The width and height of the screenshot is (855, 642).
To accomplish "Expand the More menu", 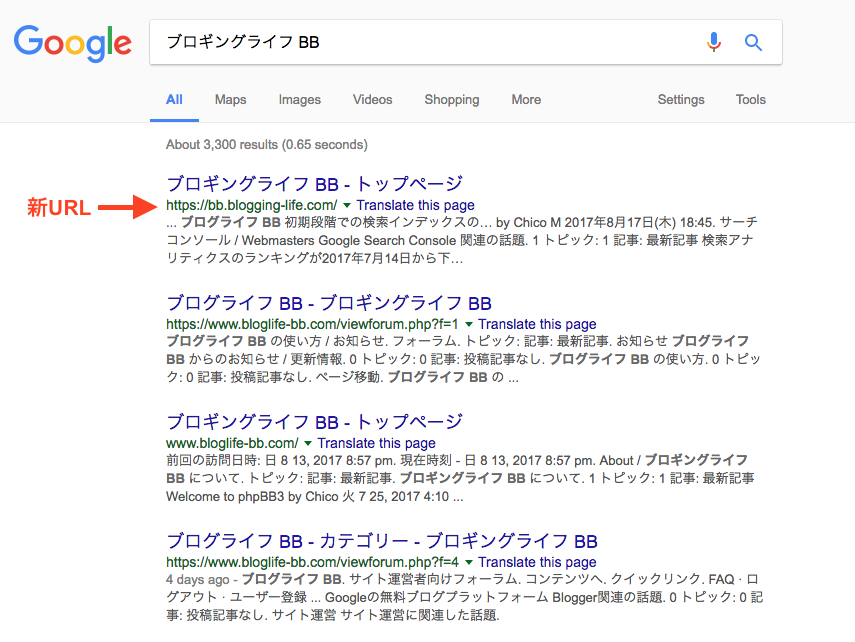I will [x=526, y=100].
